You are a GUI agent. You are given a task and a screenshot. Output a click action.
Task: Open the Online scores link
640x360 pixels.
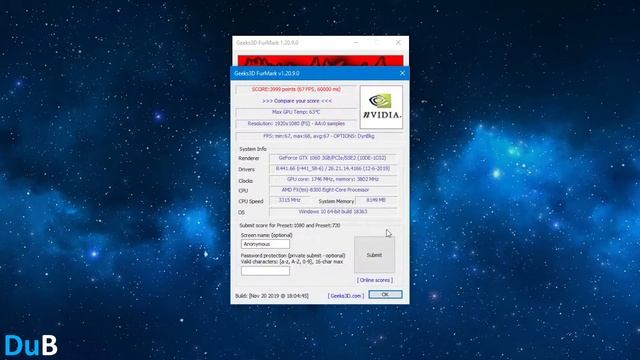(375, 280)
